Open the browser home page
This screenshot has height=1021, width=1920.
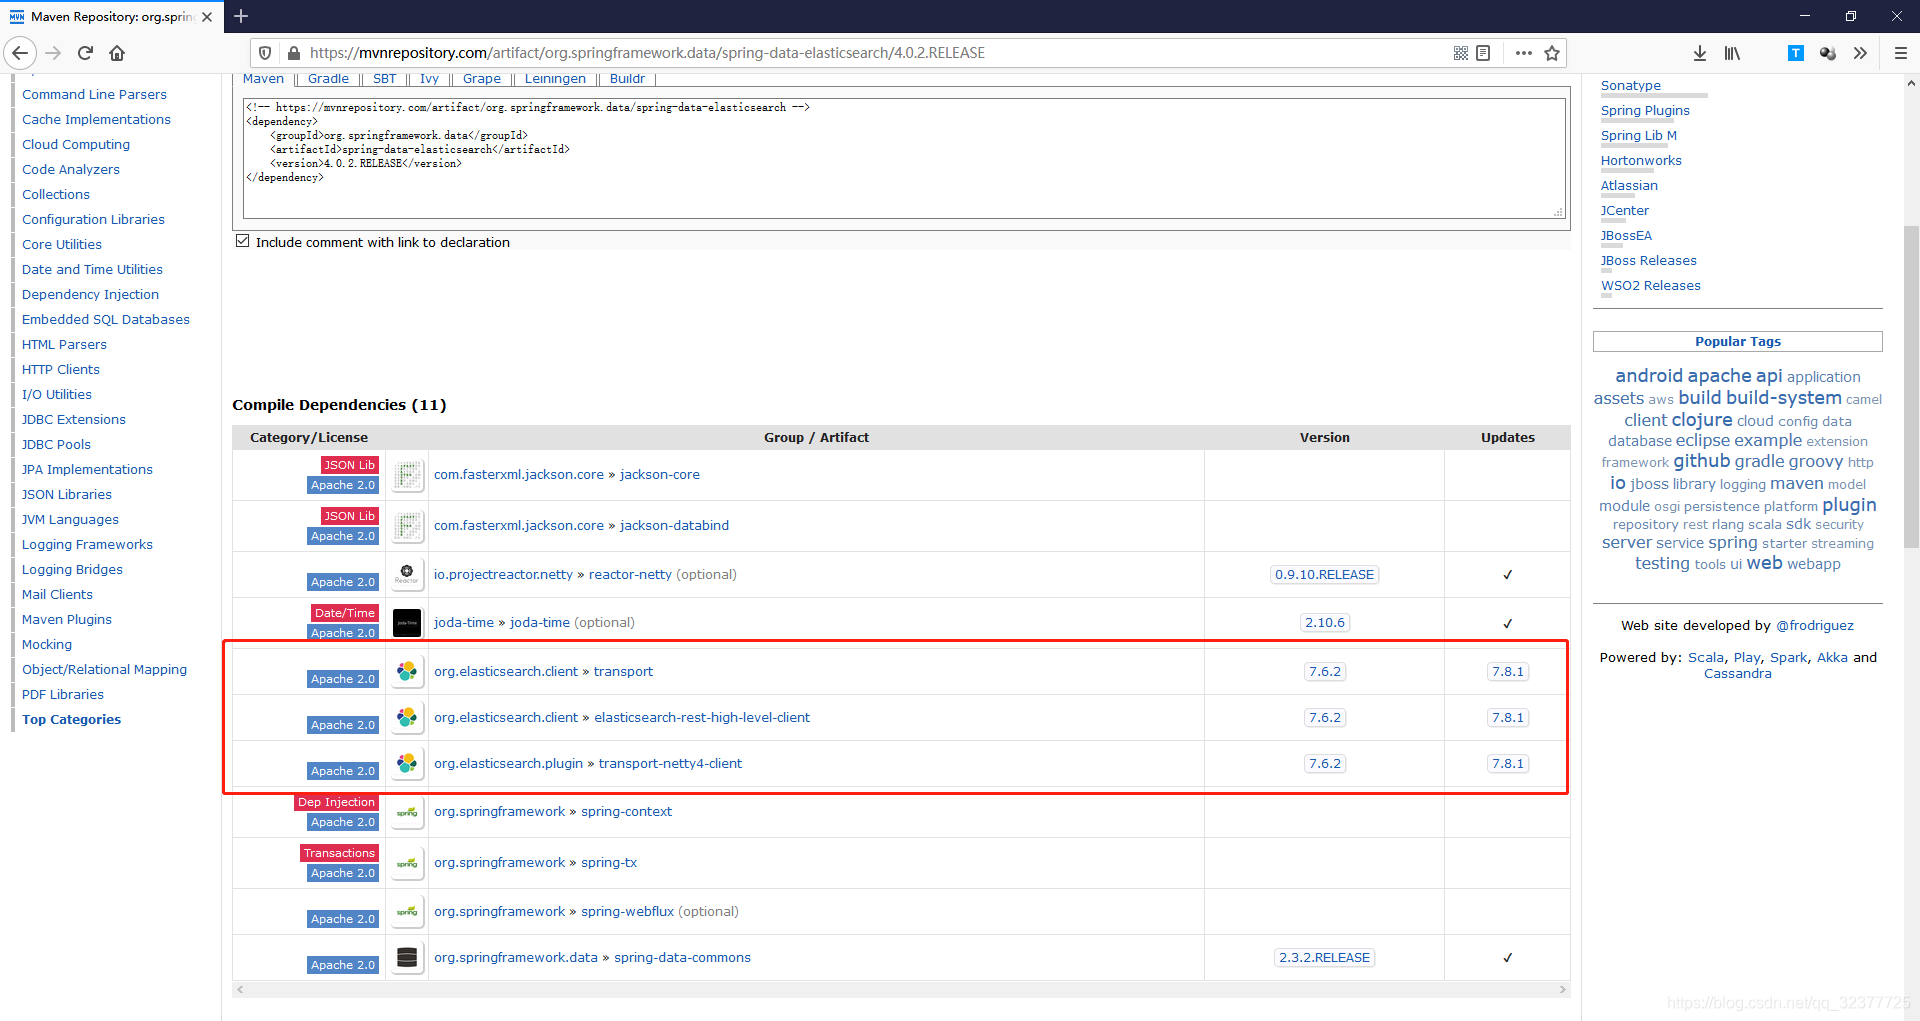117,53
